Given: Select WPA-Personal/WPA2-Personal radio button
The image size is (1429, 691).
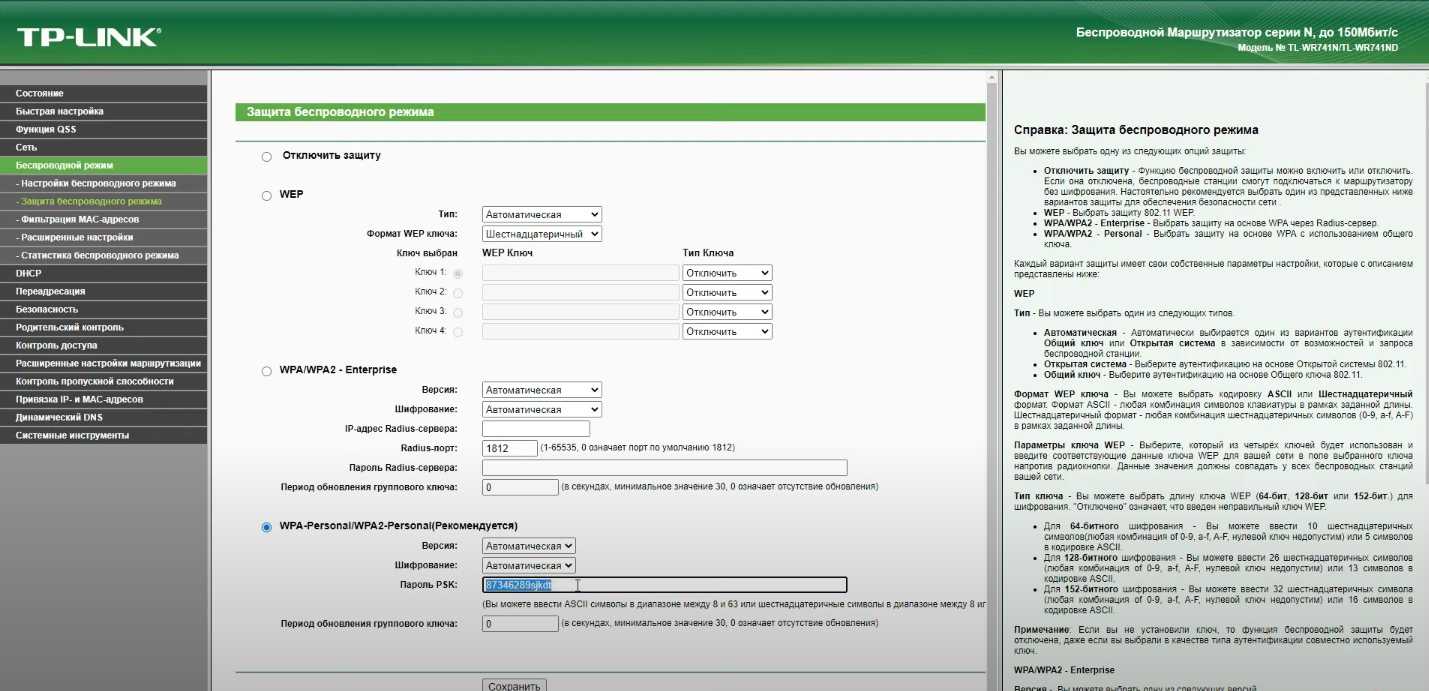Looking at the screenshot, I should point(266,527).
